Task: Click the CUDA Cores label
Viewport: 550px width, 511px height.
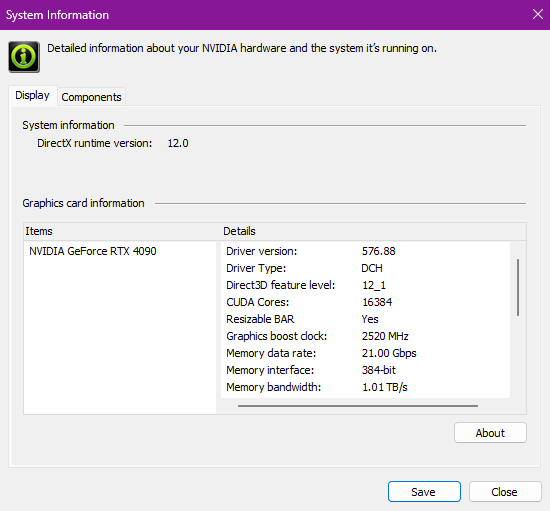Action: point(257,302)
